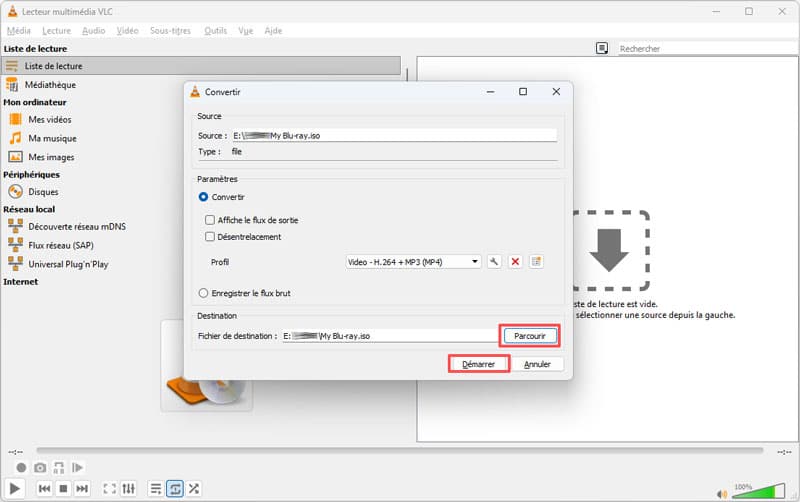The image size is (800, 502).
Task: Open the Profil dropdown list
Action: [413, 262]
